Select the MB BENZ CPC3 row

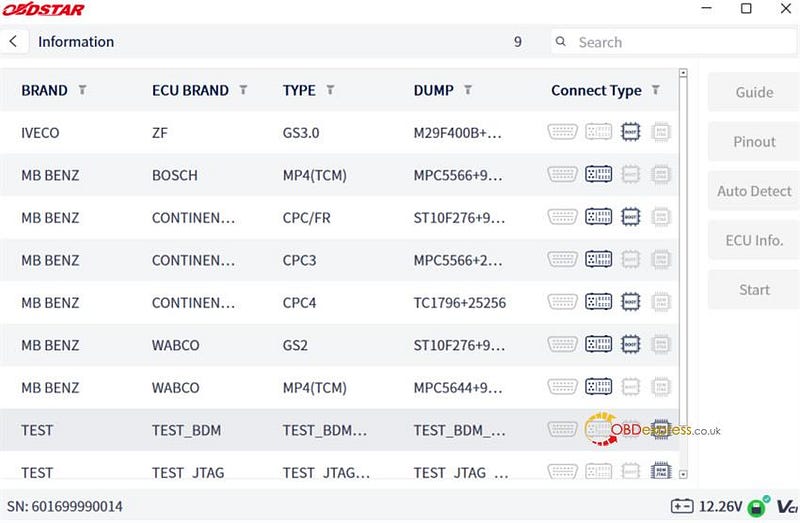339,260
